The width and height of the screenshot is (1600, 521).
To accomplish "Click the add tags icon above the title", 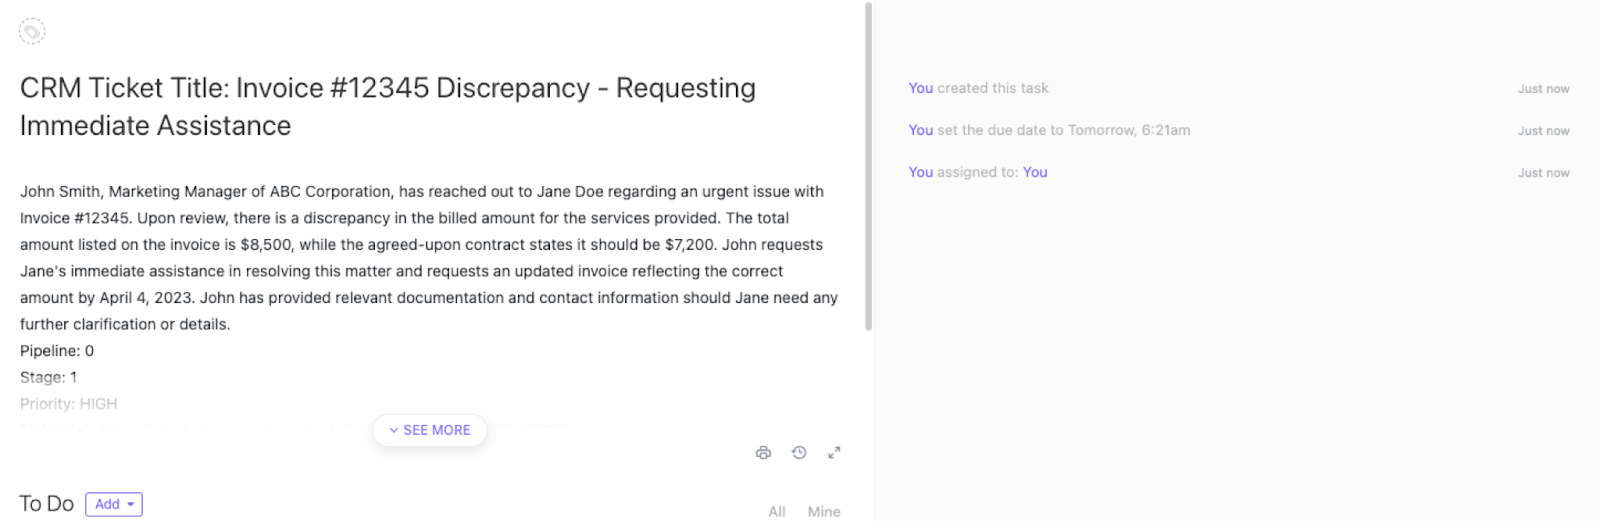I will 32,32.
